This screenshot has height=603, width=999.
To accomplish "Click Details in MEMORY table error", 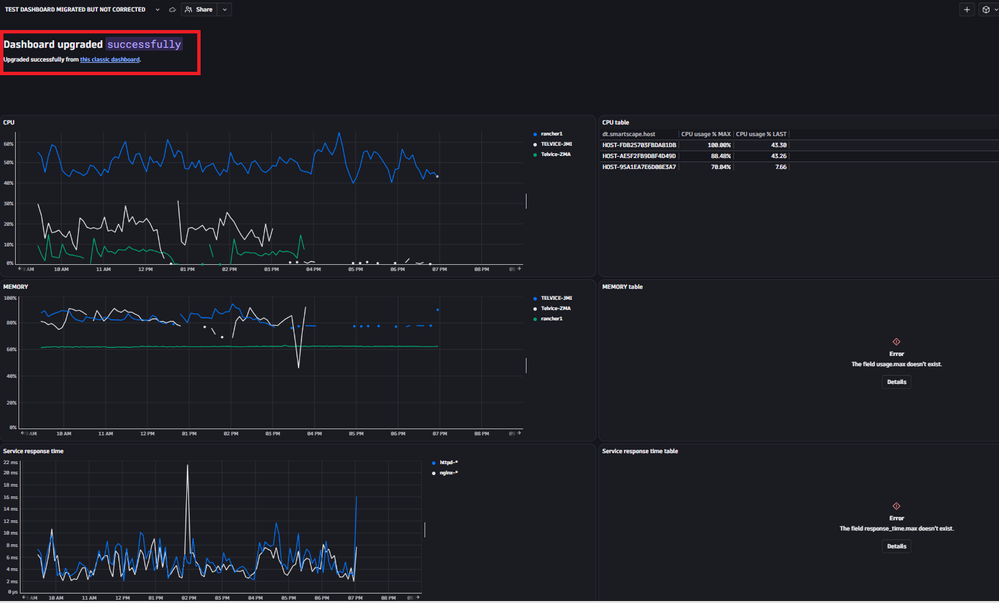I will tap(896, 382).
